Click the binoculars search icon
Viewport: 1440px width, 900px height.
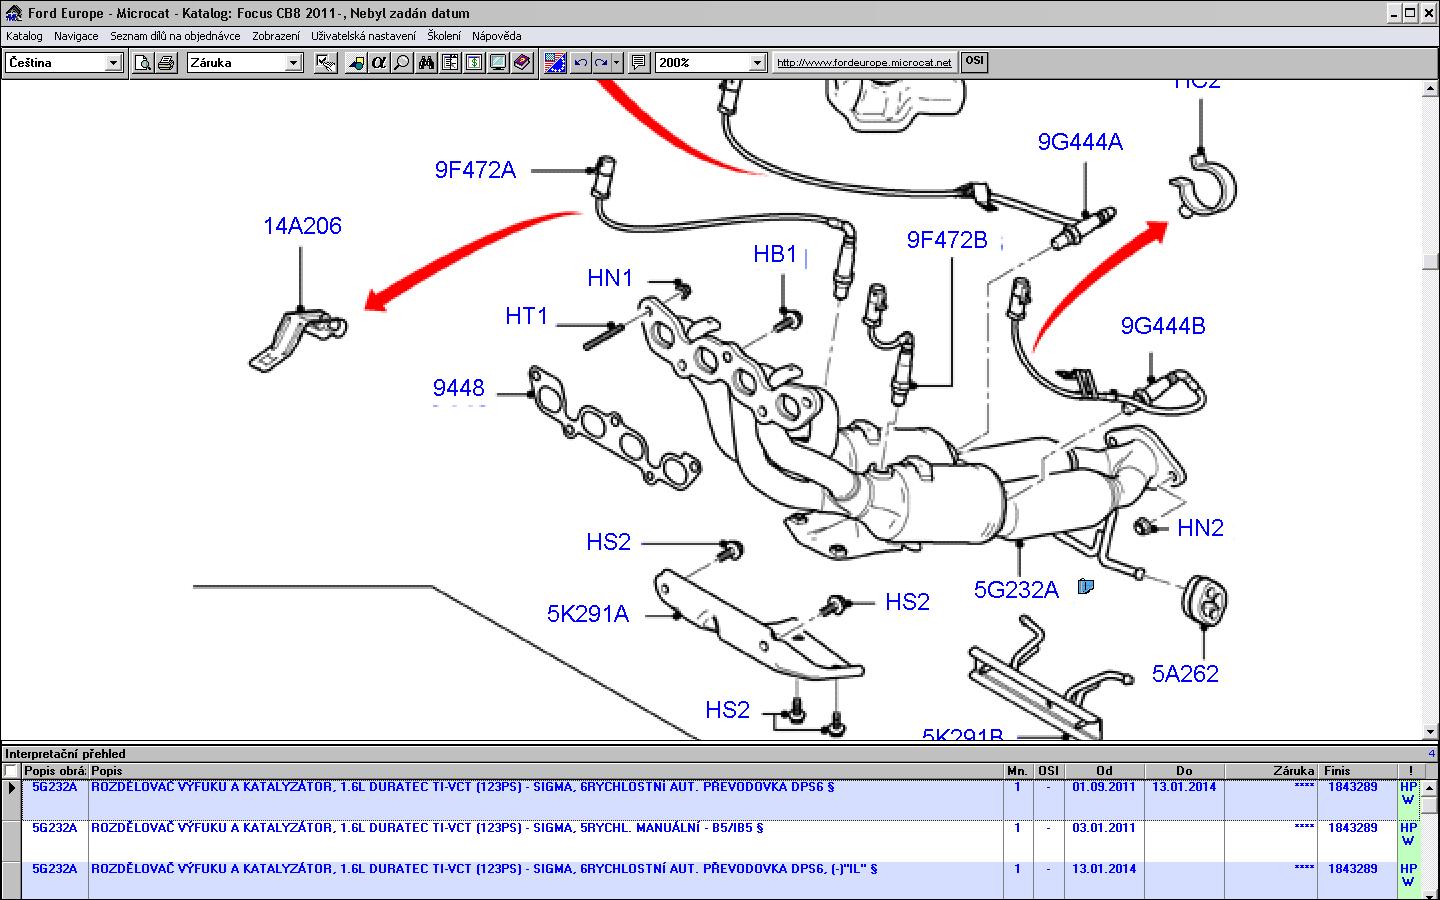[426, 63]
